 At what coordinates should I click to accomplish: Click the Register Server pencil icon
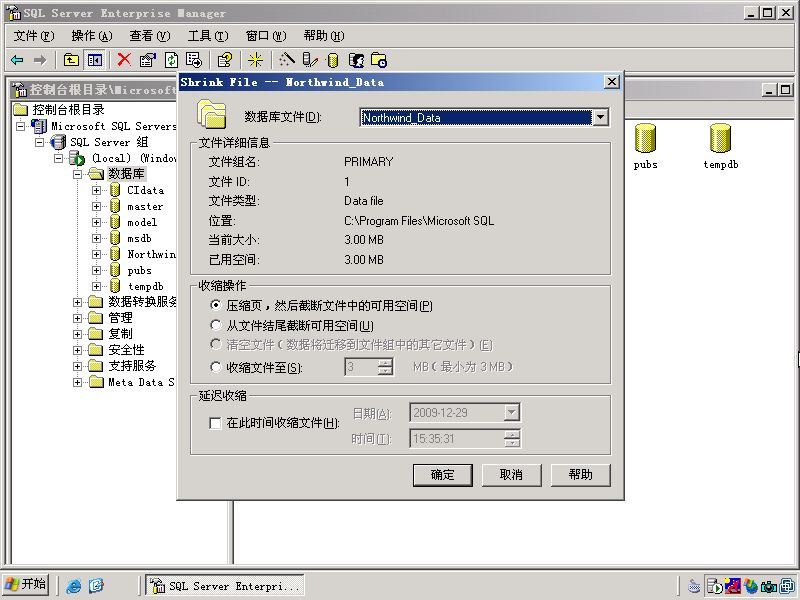click(310, 60)
